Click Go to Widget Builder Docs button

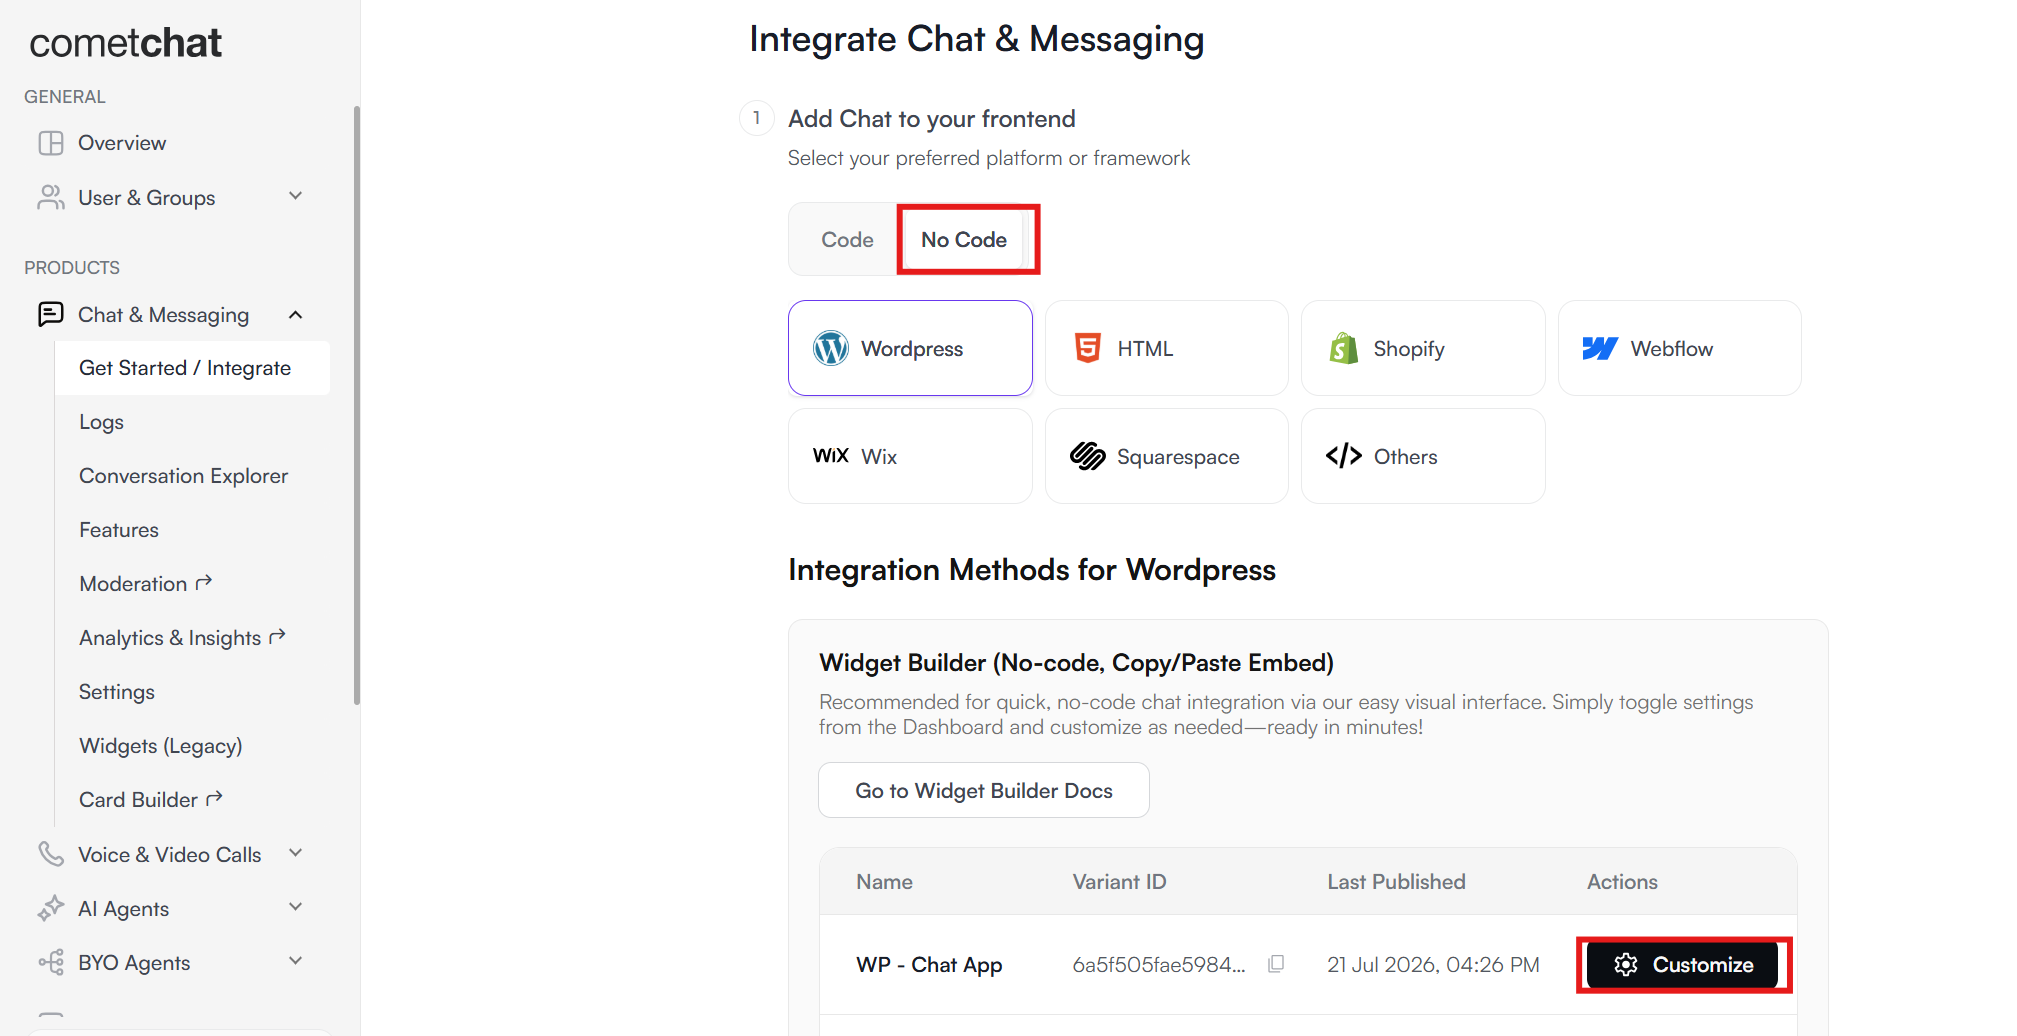click(x=984, y=790)
